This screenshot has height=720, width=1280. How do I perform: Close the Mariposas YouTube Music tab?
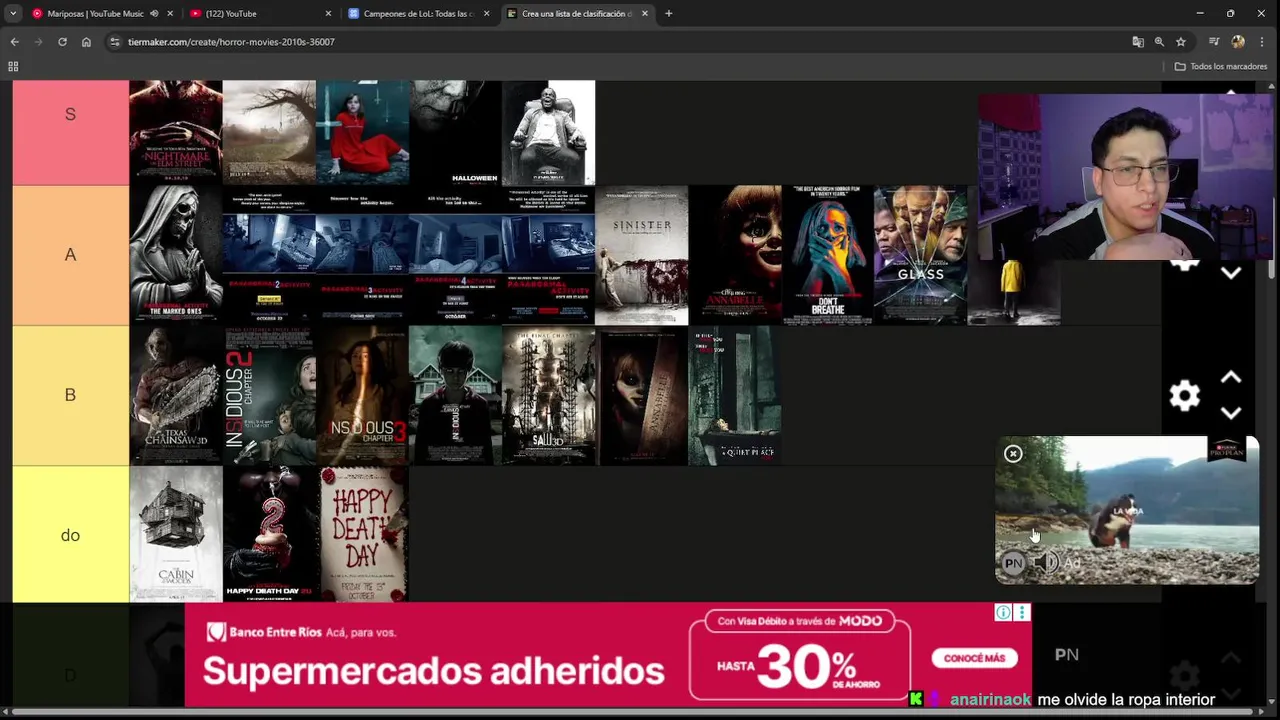point(170,14)
